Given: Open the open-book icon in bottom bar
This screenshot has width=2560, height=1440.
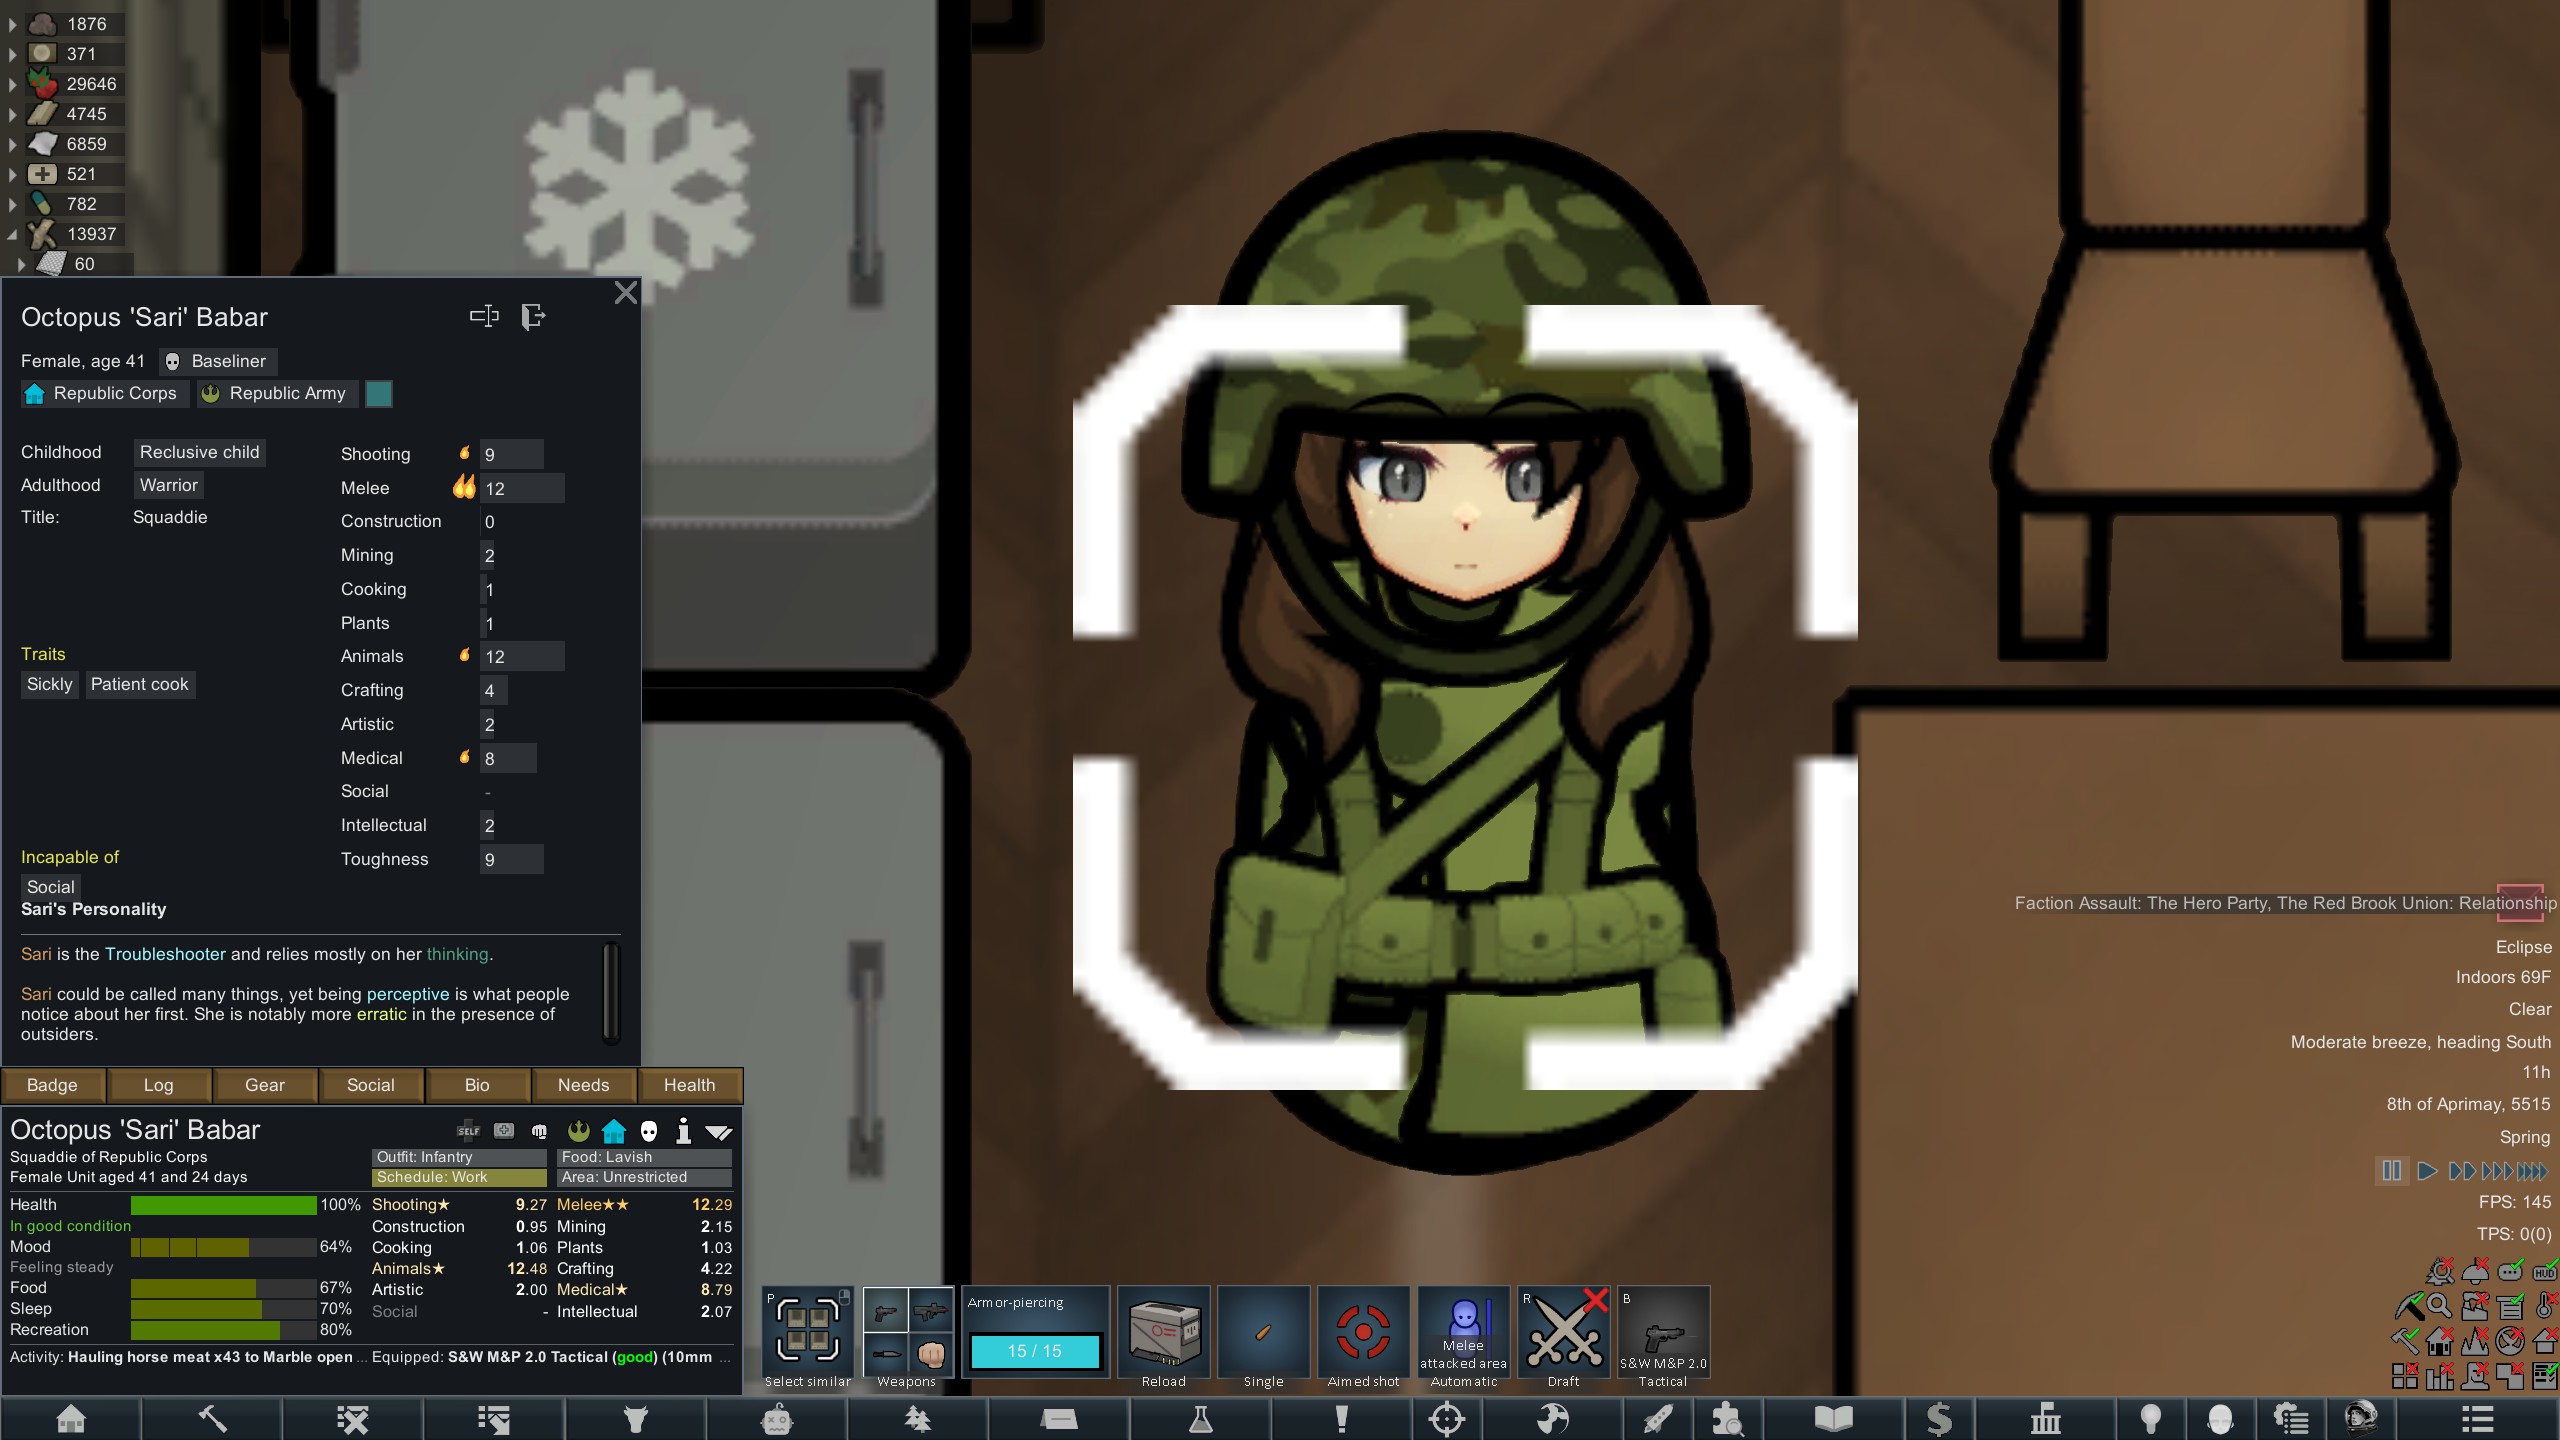Looking at the screenshot, I should tap(1834, 1418).
